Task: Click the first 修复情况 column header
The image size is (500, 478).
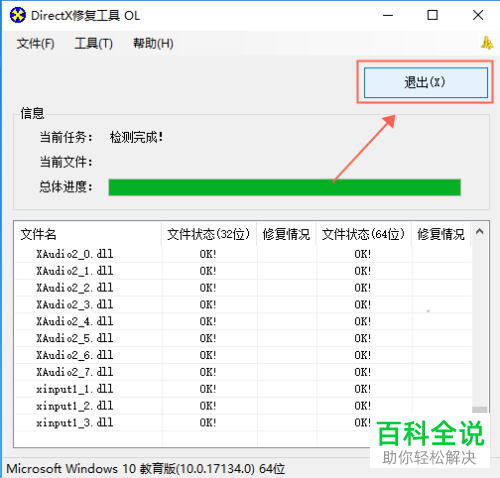Action: pos(286,234)
